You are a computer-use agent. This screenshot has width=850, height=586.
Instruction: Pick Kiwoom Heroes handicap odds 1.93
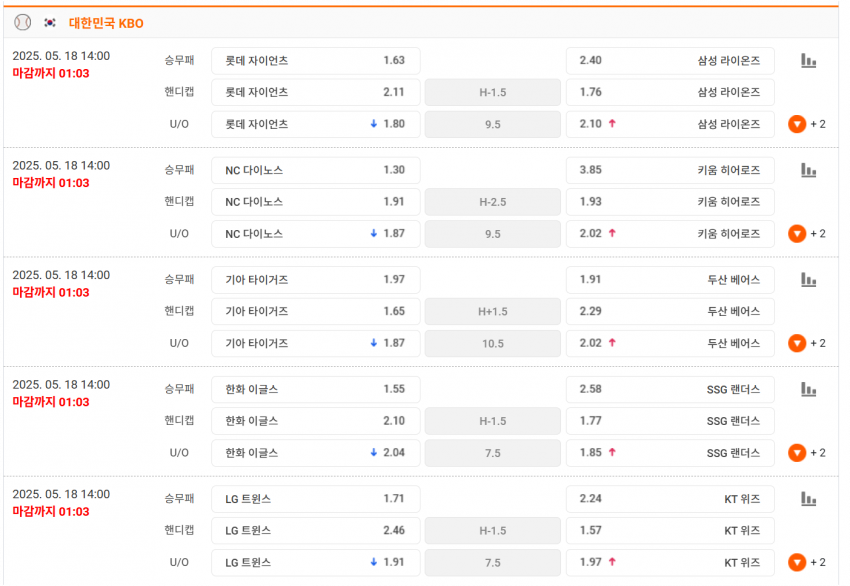coord(670,202)
